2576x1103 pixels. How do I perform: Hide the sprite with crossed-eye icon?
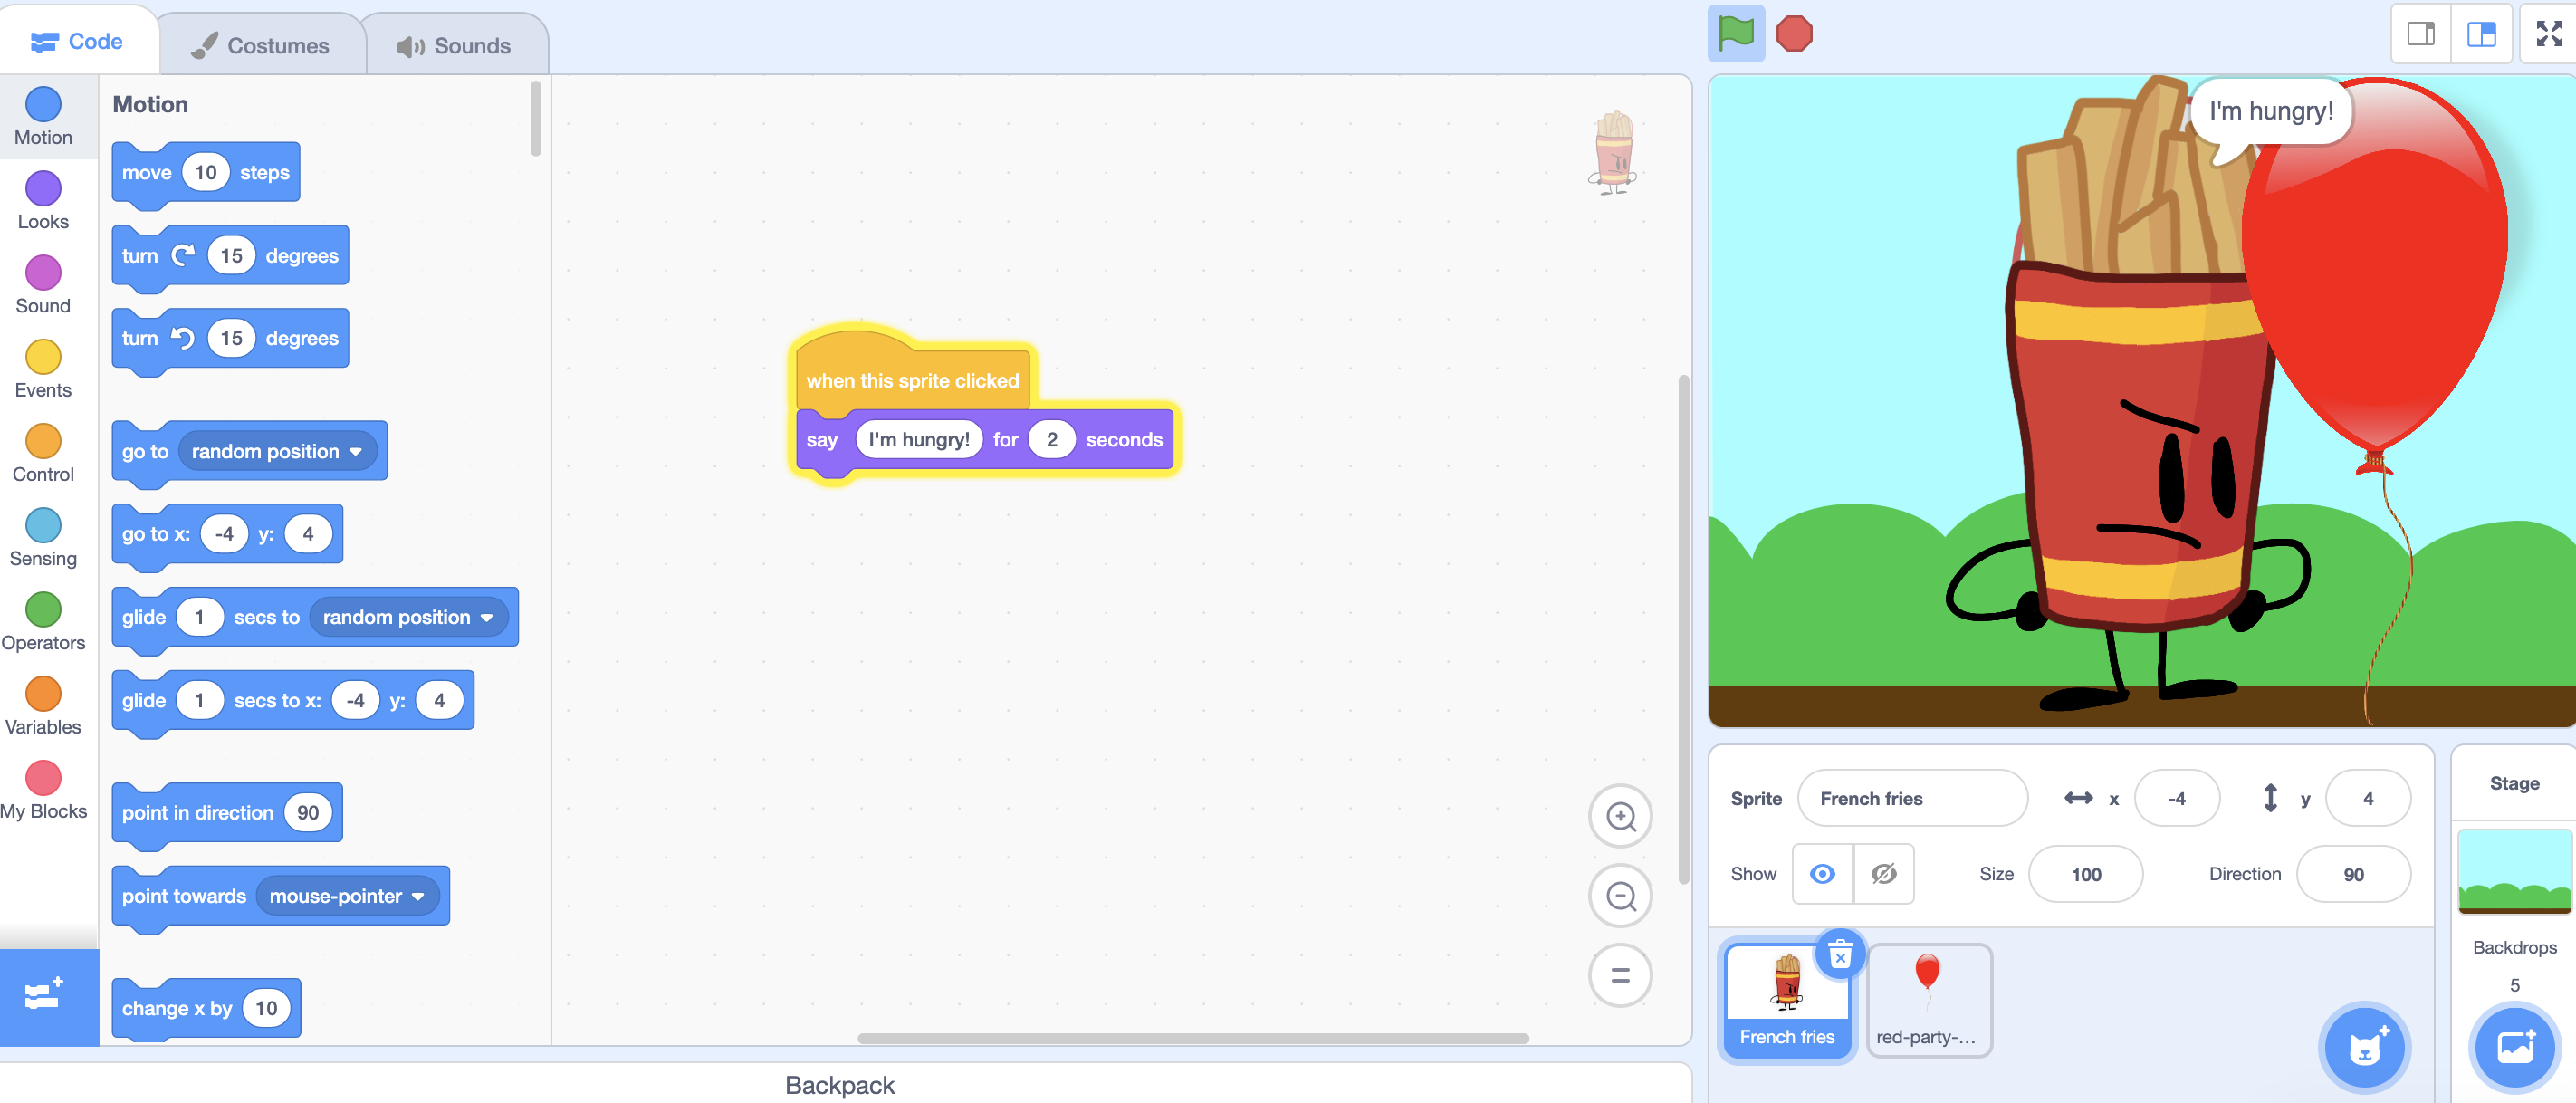tap(1883, 874)
